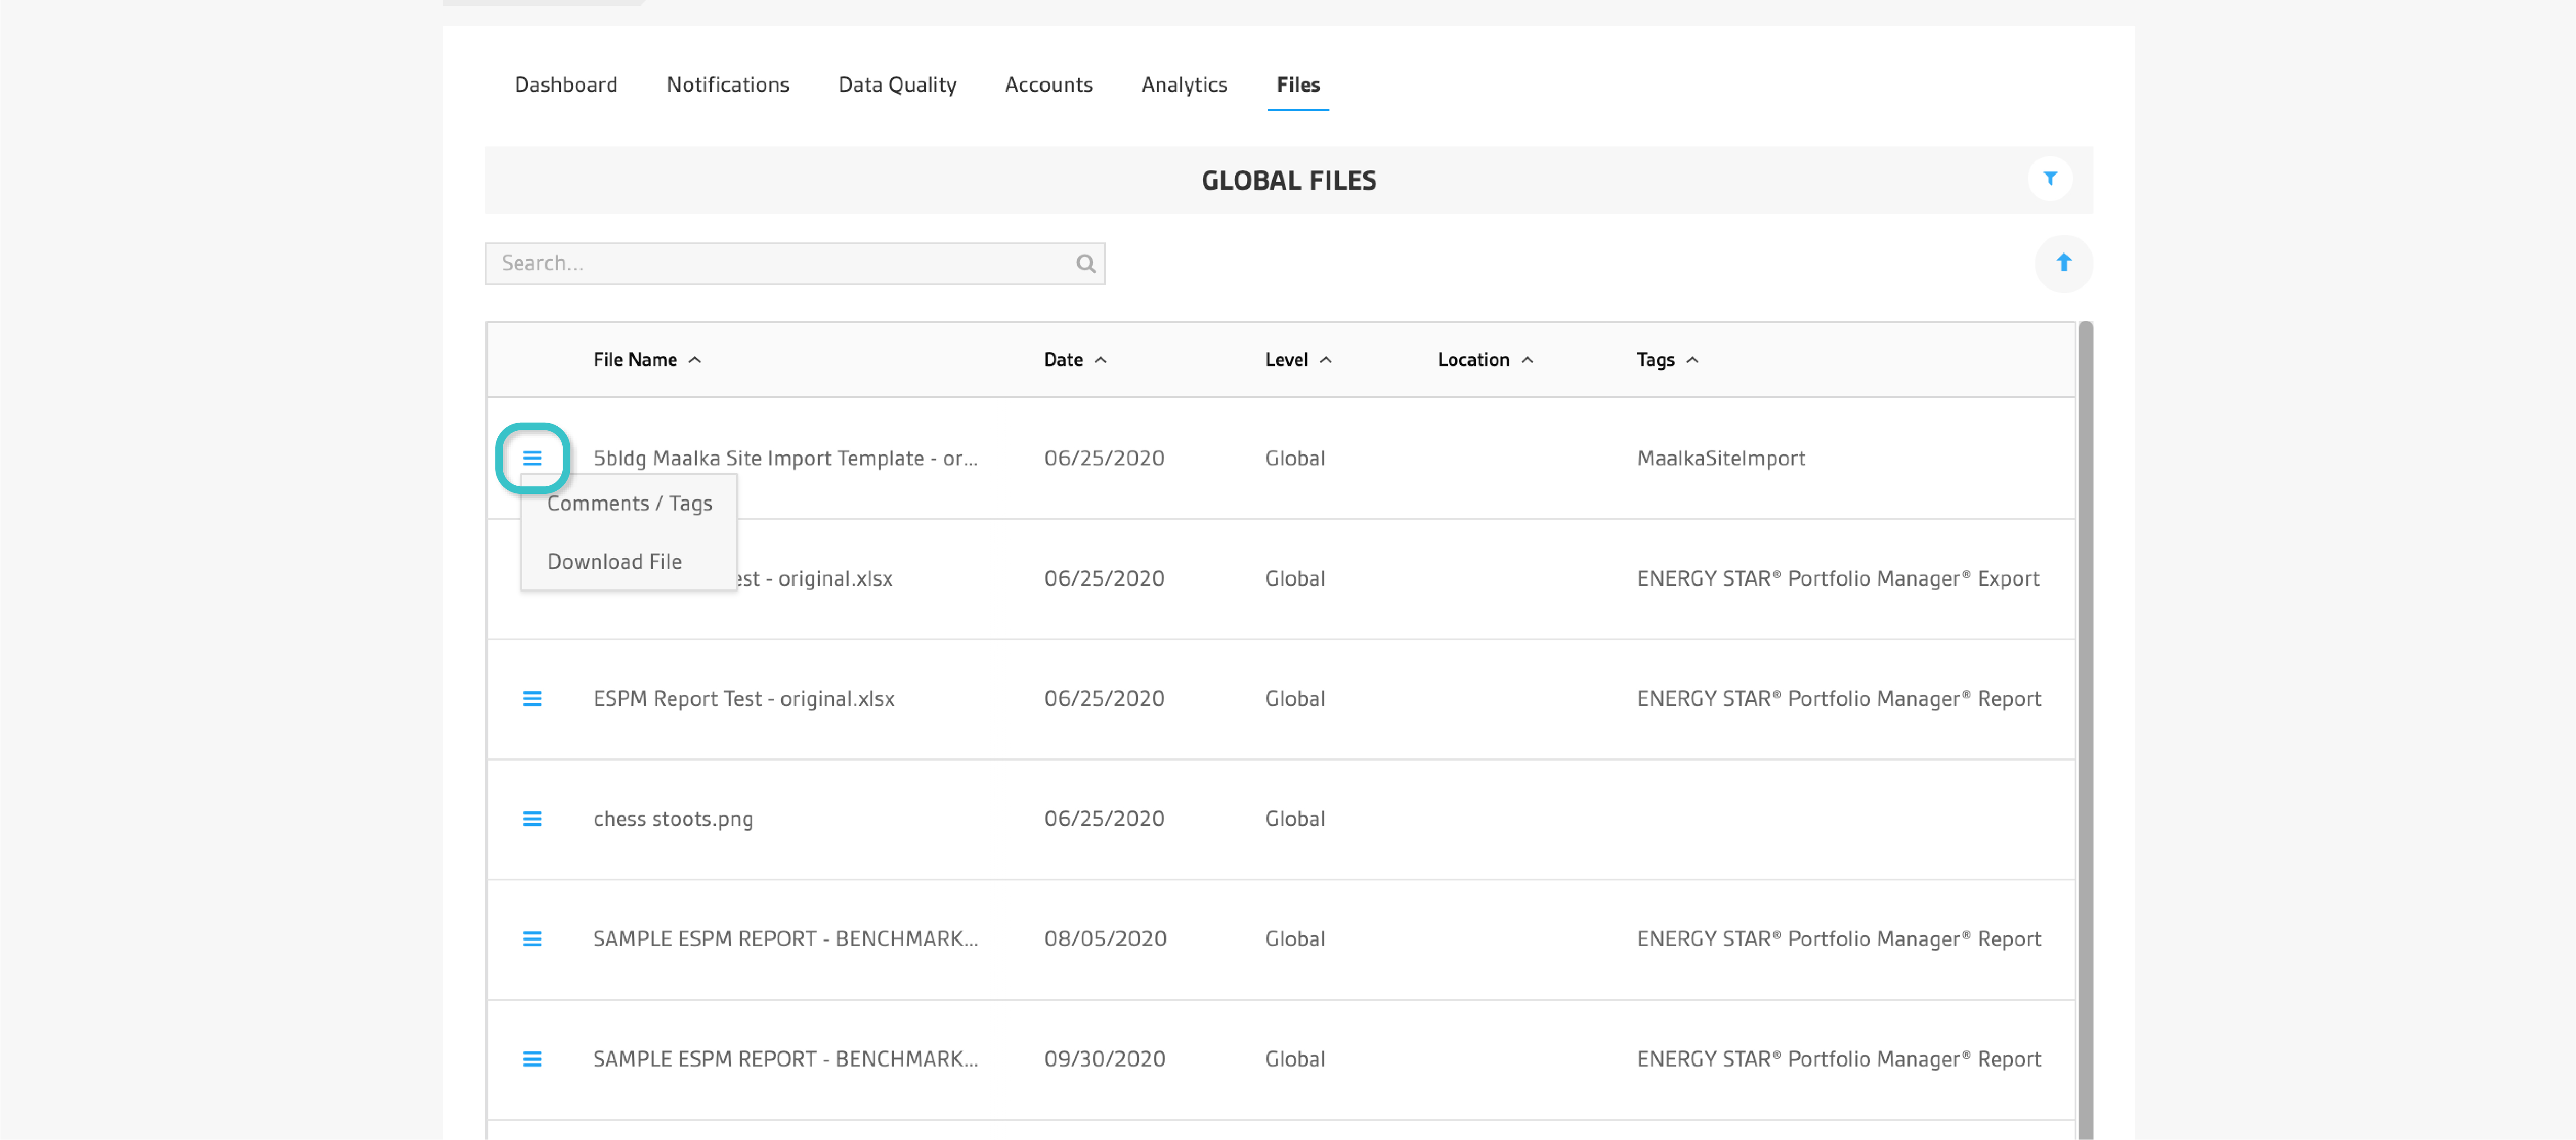Go to the Accounts tab

(1048, 85)
